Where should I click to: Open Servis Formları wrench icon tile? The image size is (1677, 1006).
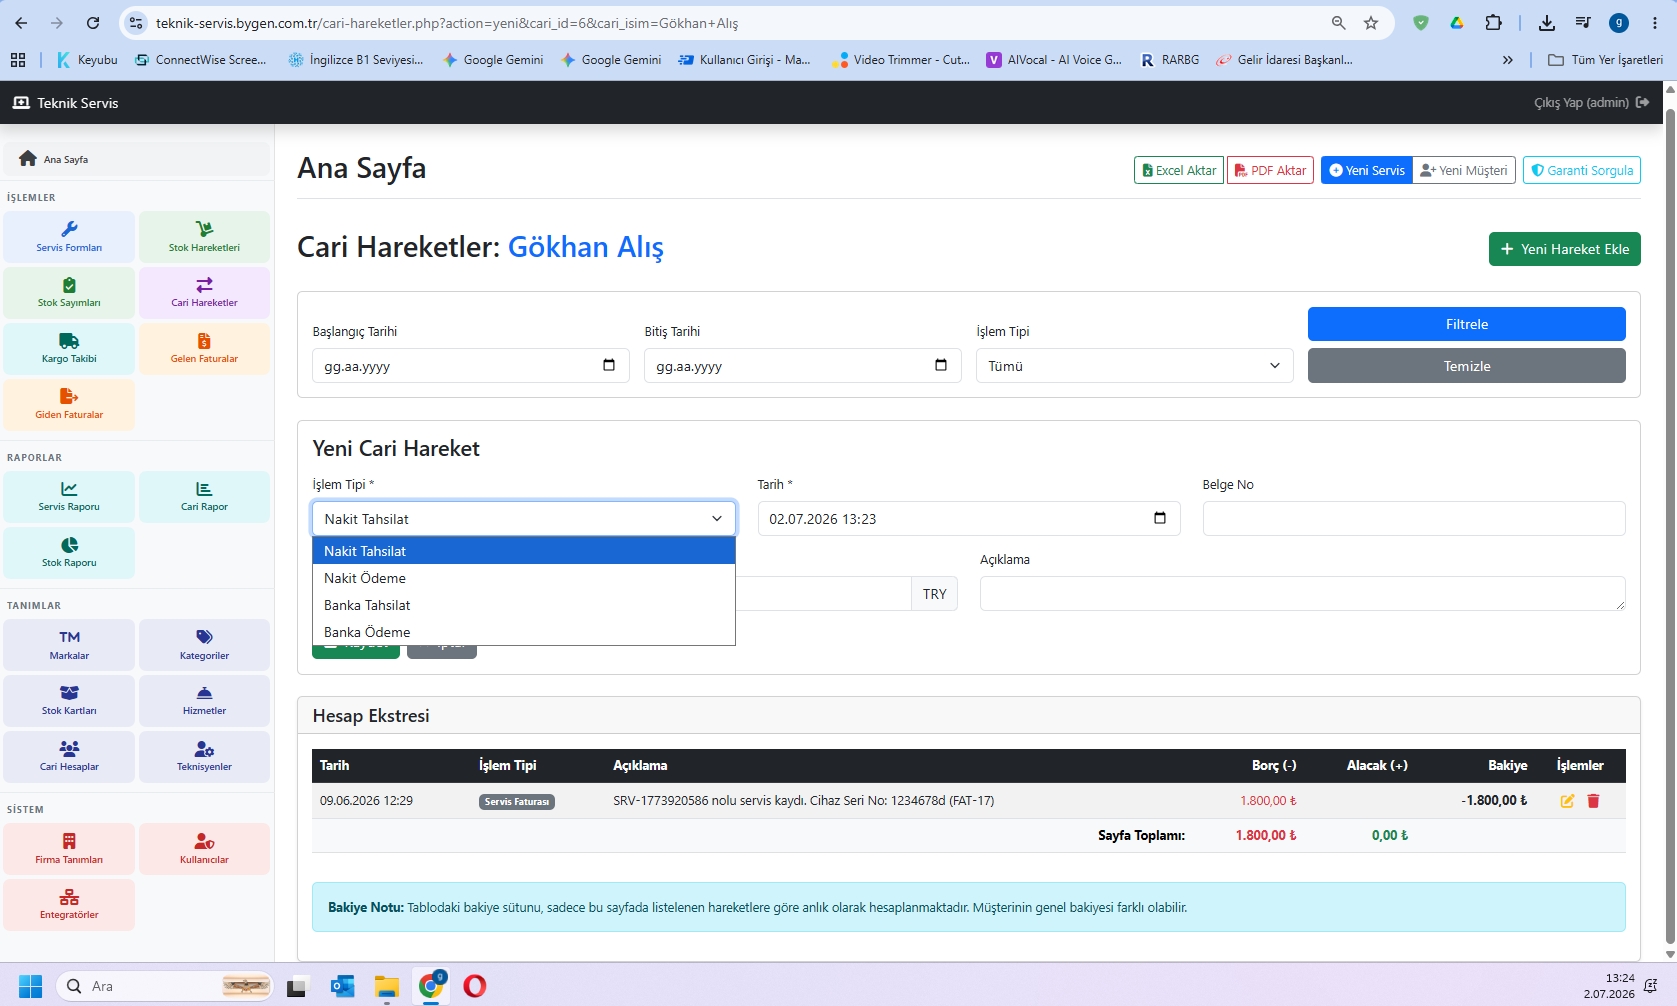pyautogui.click(x=69, y=237)
